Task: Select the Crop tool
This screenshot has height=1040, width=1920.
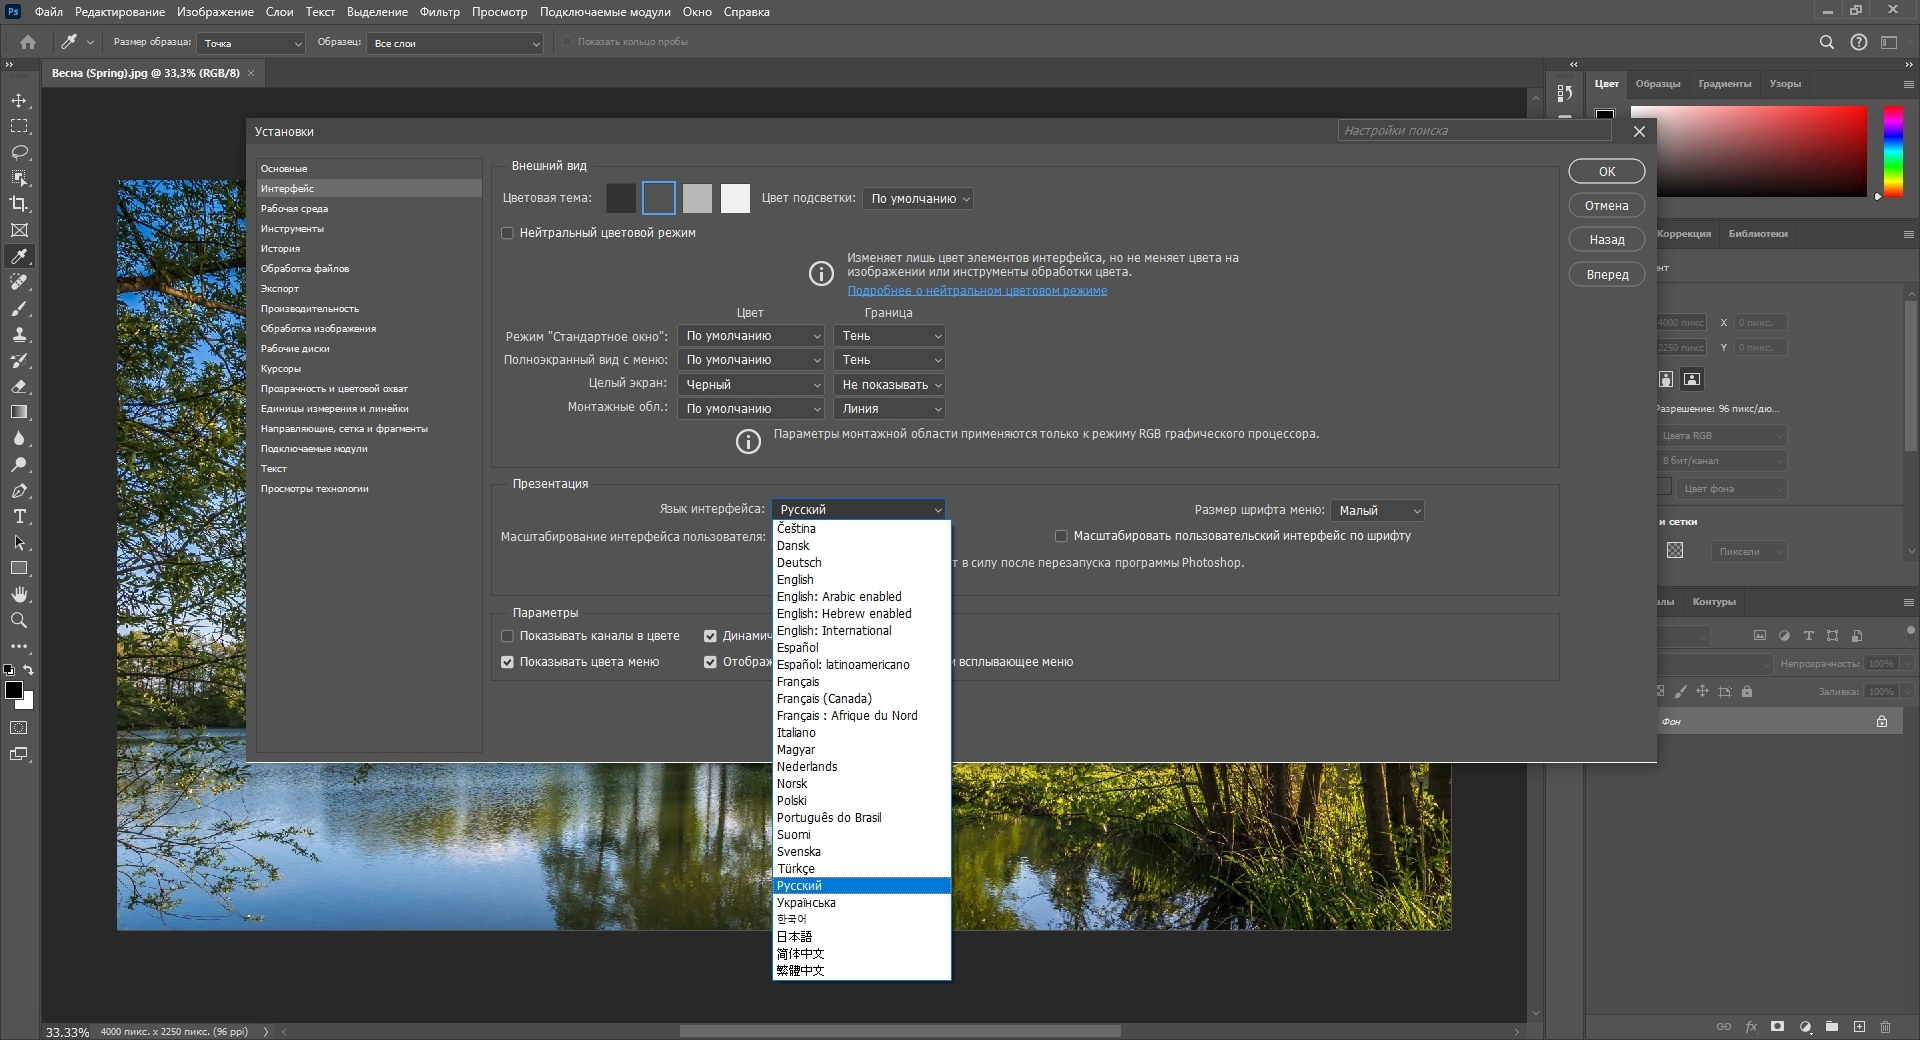Action: pyautogui.click(x=19, y=204)
